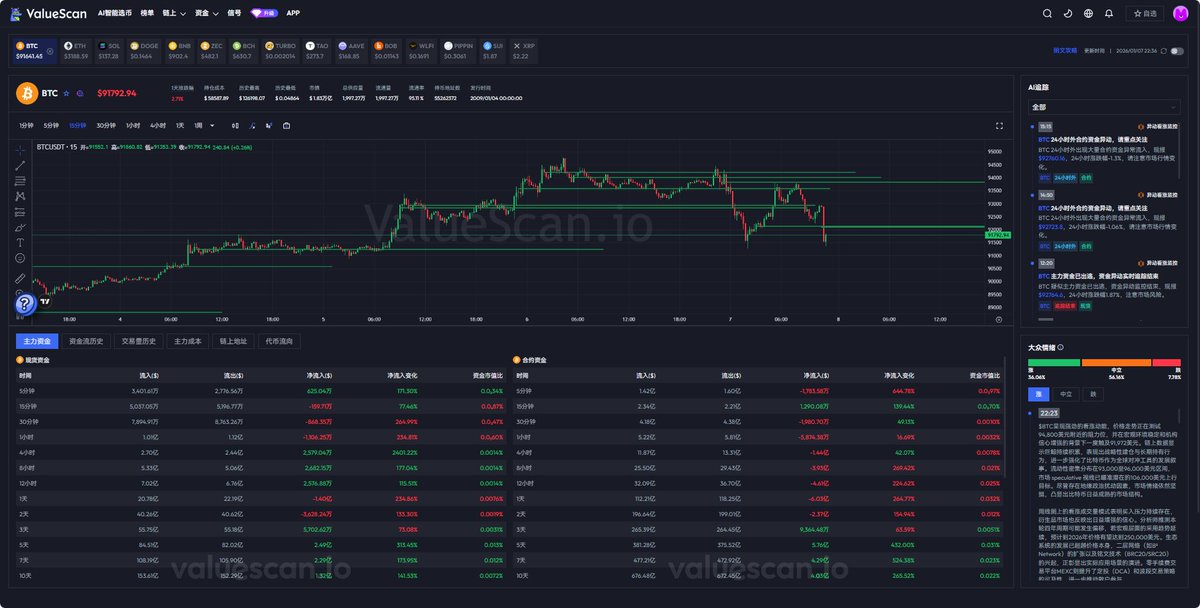This screenshot has width=1200, height=608.
Task: Select the emoji icon tool
Action: [x=20, y=258]
